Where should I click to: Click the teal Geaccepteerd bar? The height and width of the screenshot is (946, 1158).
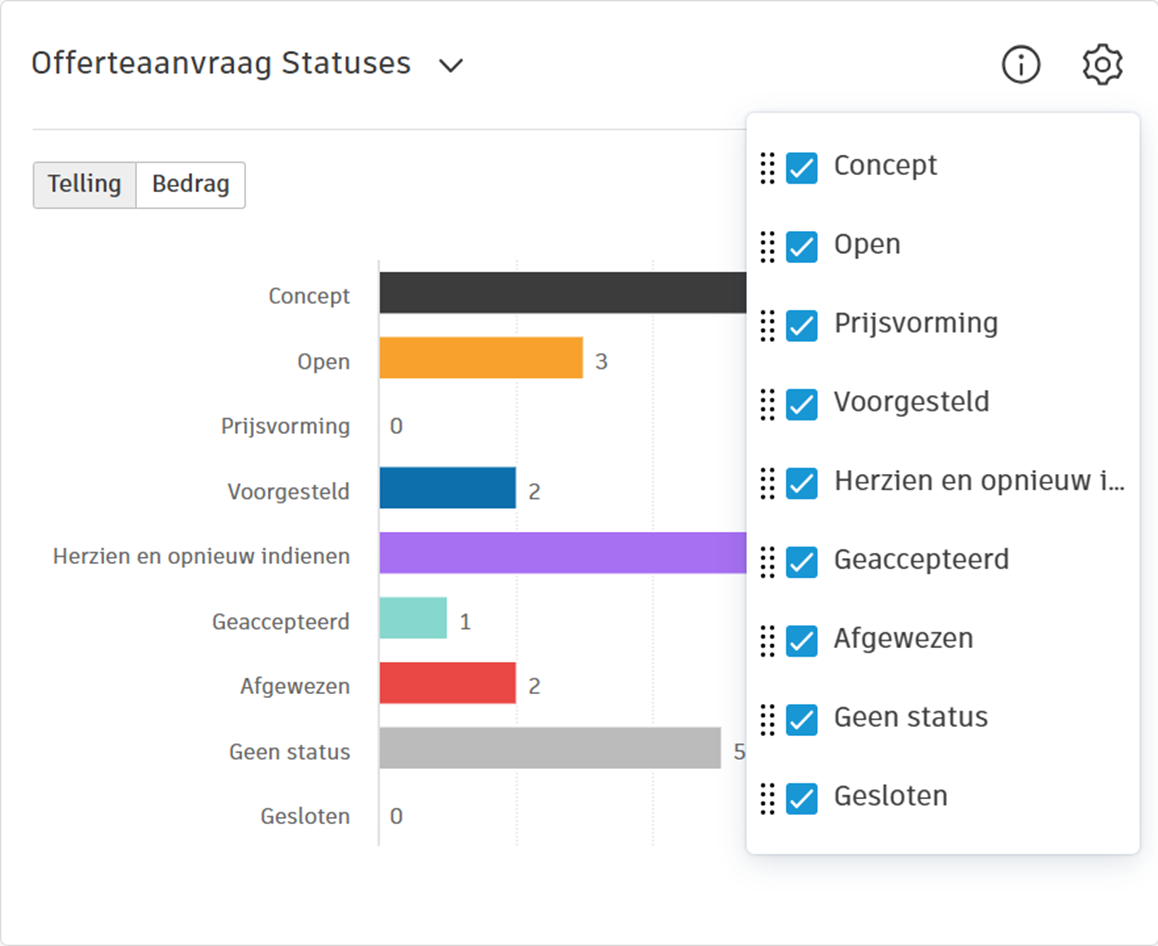pyautogui.click(x=413, y=618)
